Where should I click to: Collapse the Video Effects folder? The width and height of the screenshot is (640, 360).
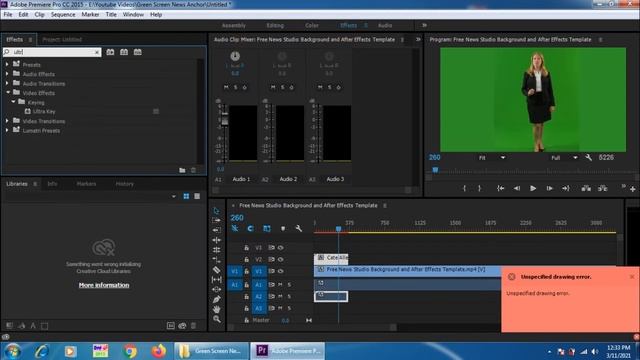coord(8,93)
